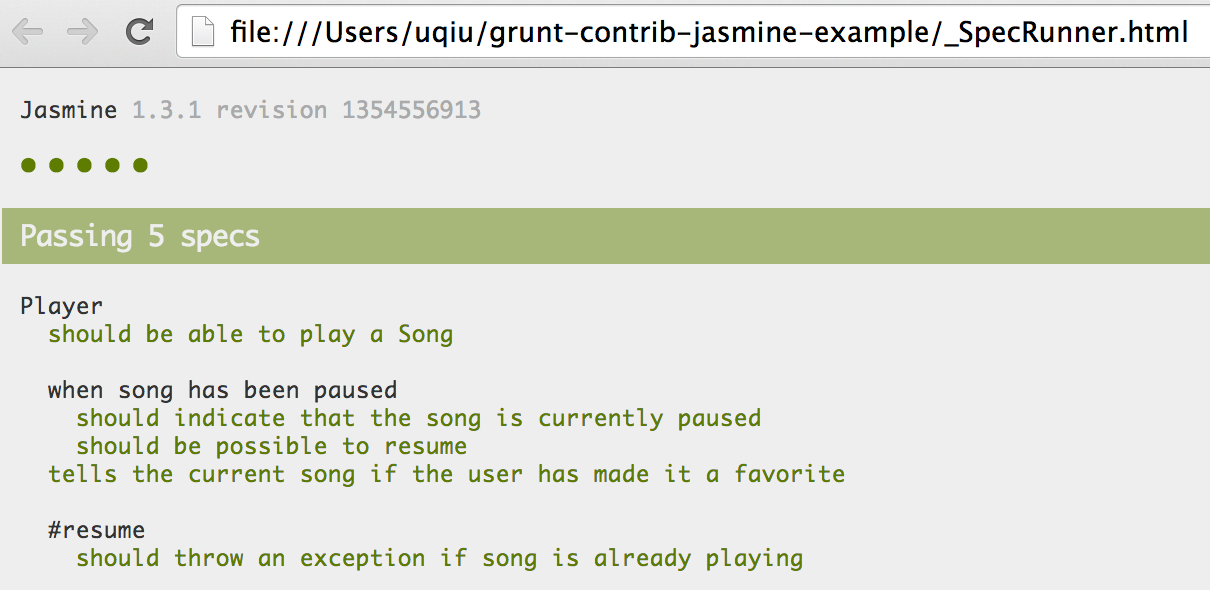Click the second green spec result dot

[x=56, y=165]
